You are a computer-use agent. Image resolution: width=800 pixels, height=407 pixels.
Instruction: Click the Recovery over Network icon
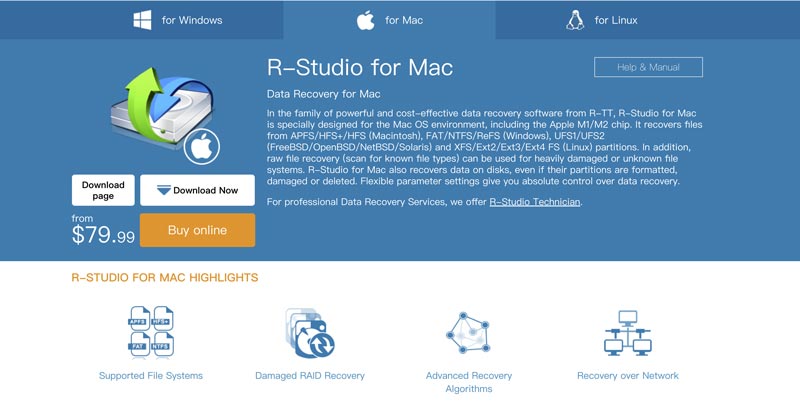tap(628, 333)
